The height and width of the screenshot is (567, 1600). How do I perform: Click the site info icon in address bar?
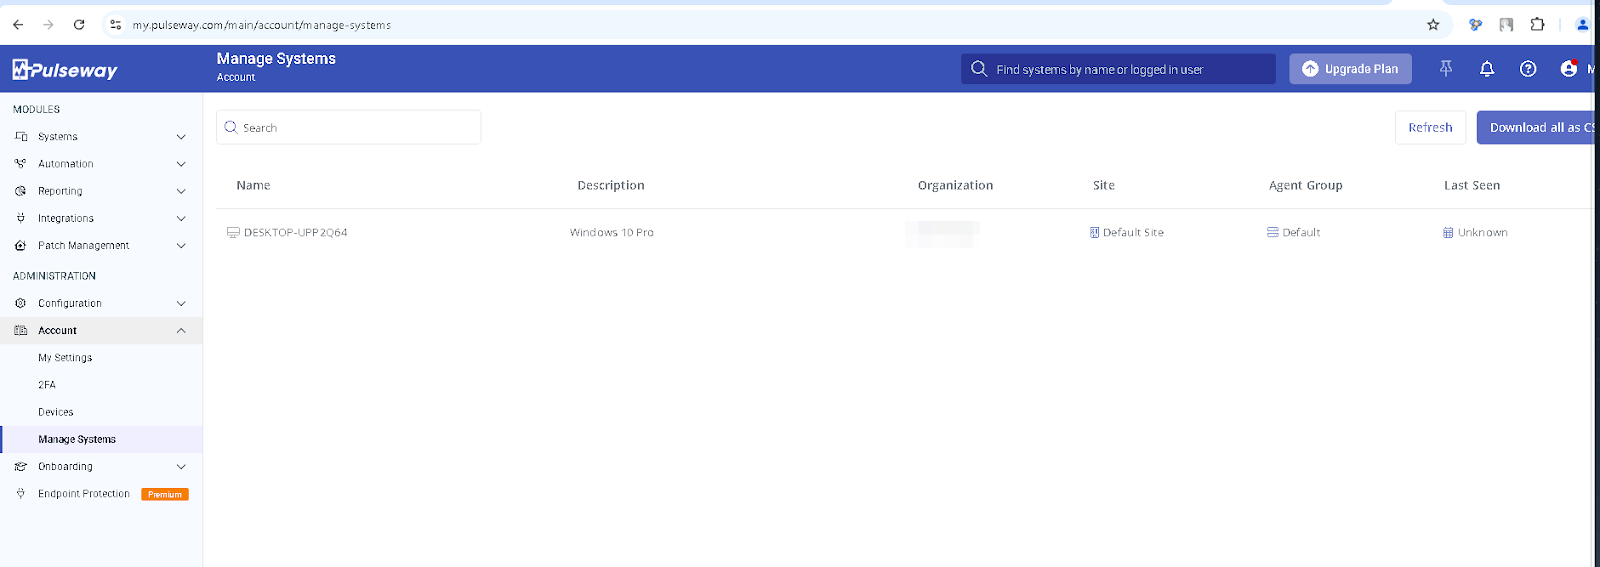pyautogui.click(x=116, y=24)
